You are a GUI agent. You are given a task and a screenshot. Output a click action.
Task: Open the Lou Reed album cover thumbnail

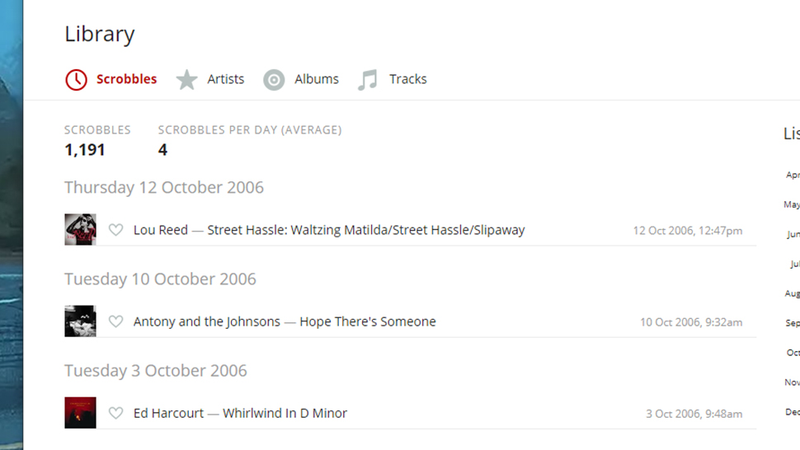80,230
